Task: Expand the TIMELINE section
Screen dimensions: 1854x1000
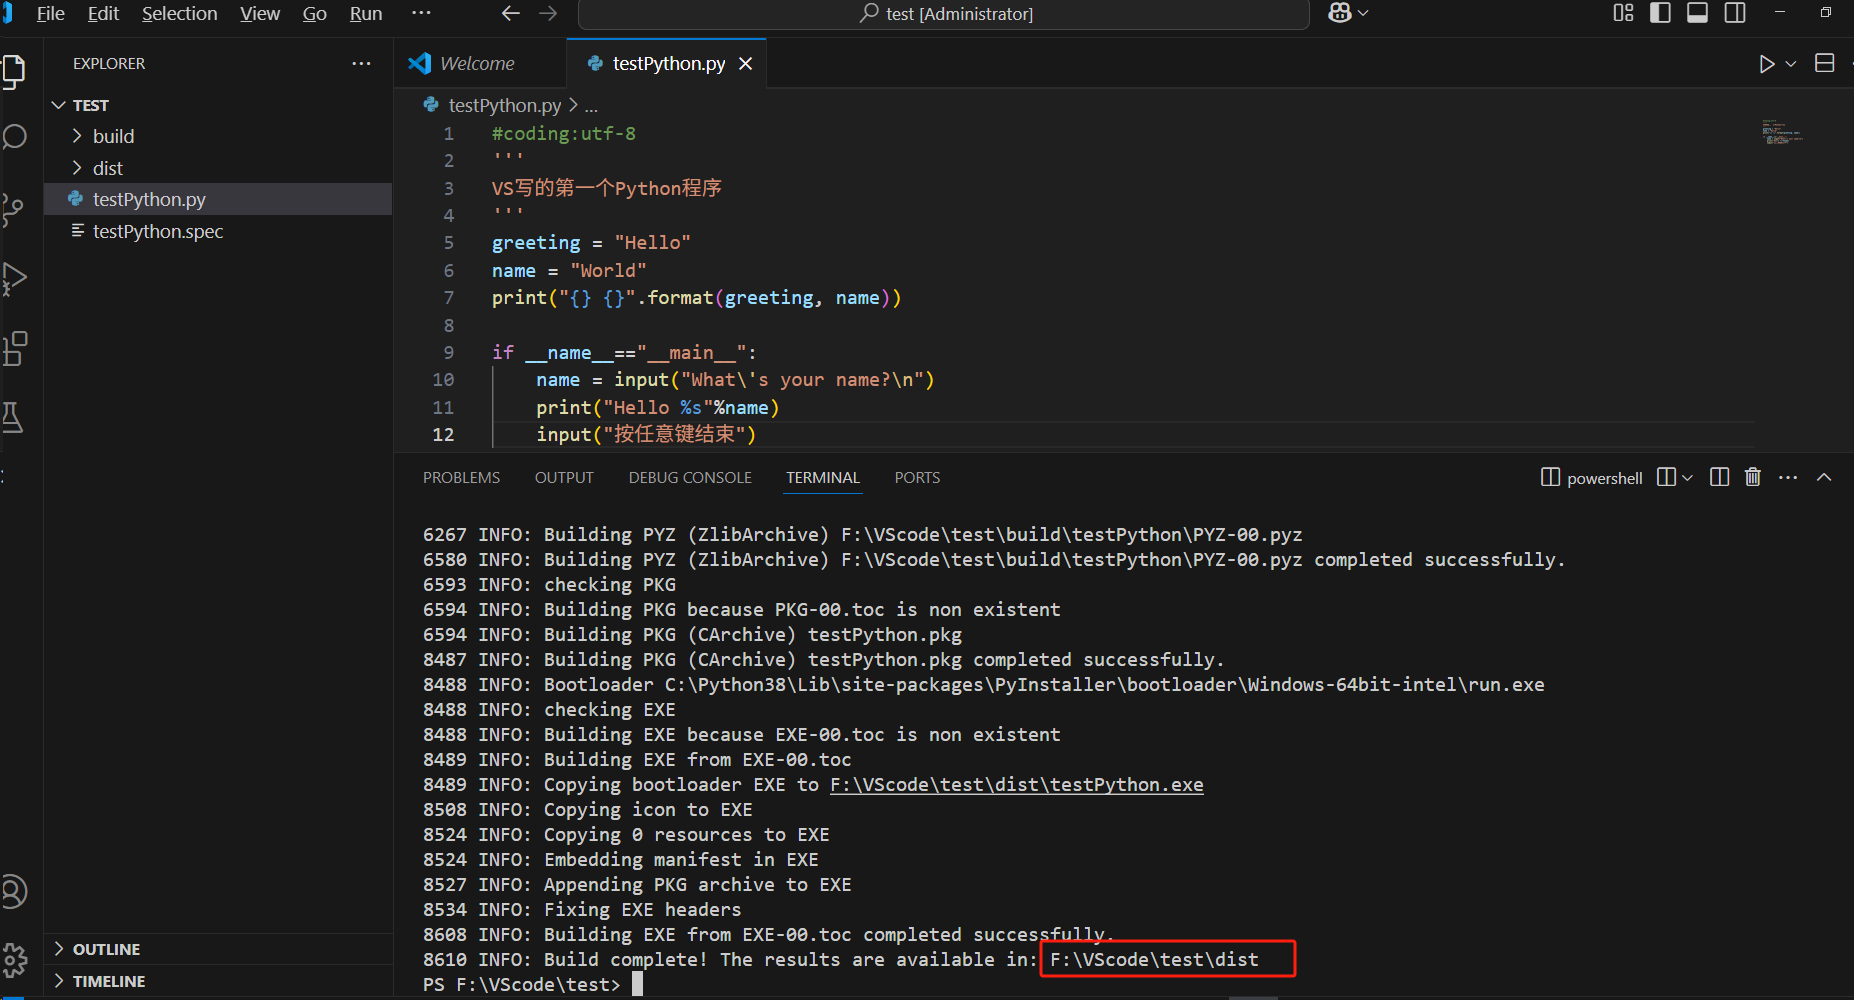Action: pos(219,981)
